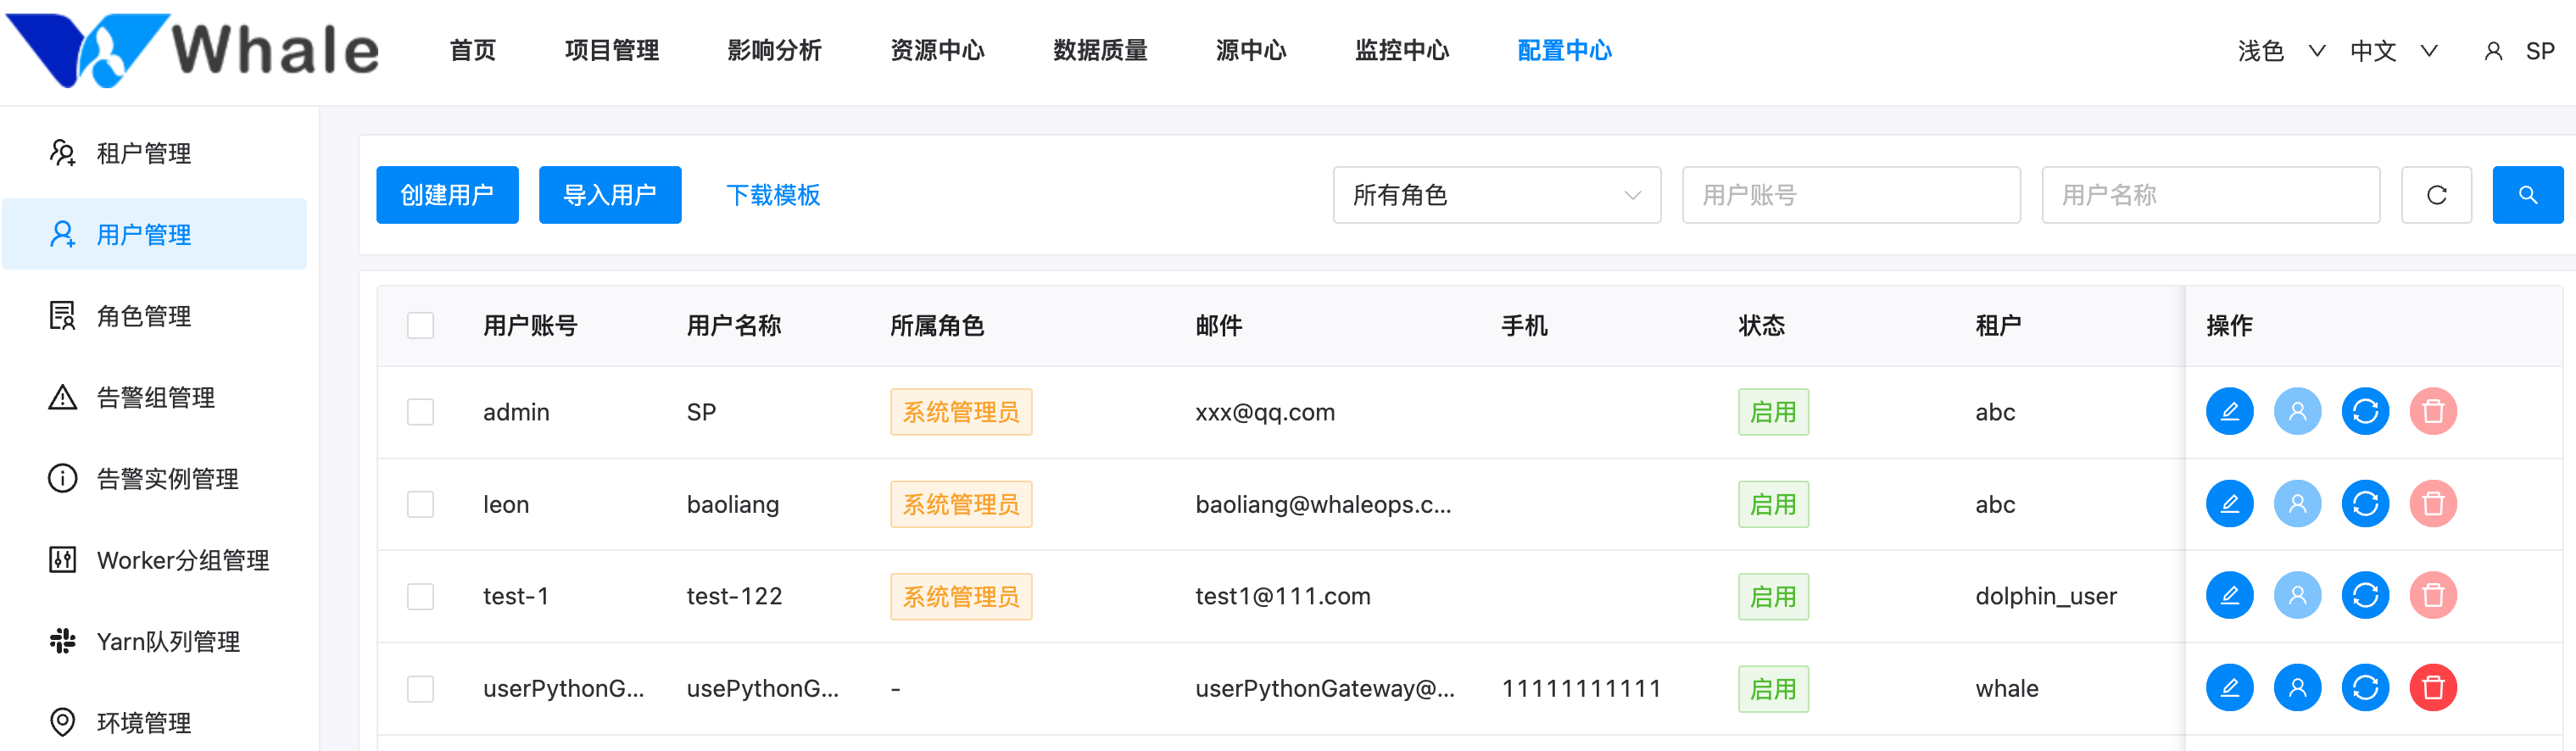Click the 环境管理 location pin icon
This screenshot has height=751, width=2576.
click(x=62, y=722)
